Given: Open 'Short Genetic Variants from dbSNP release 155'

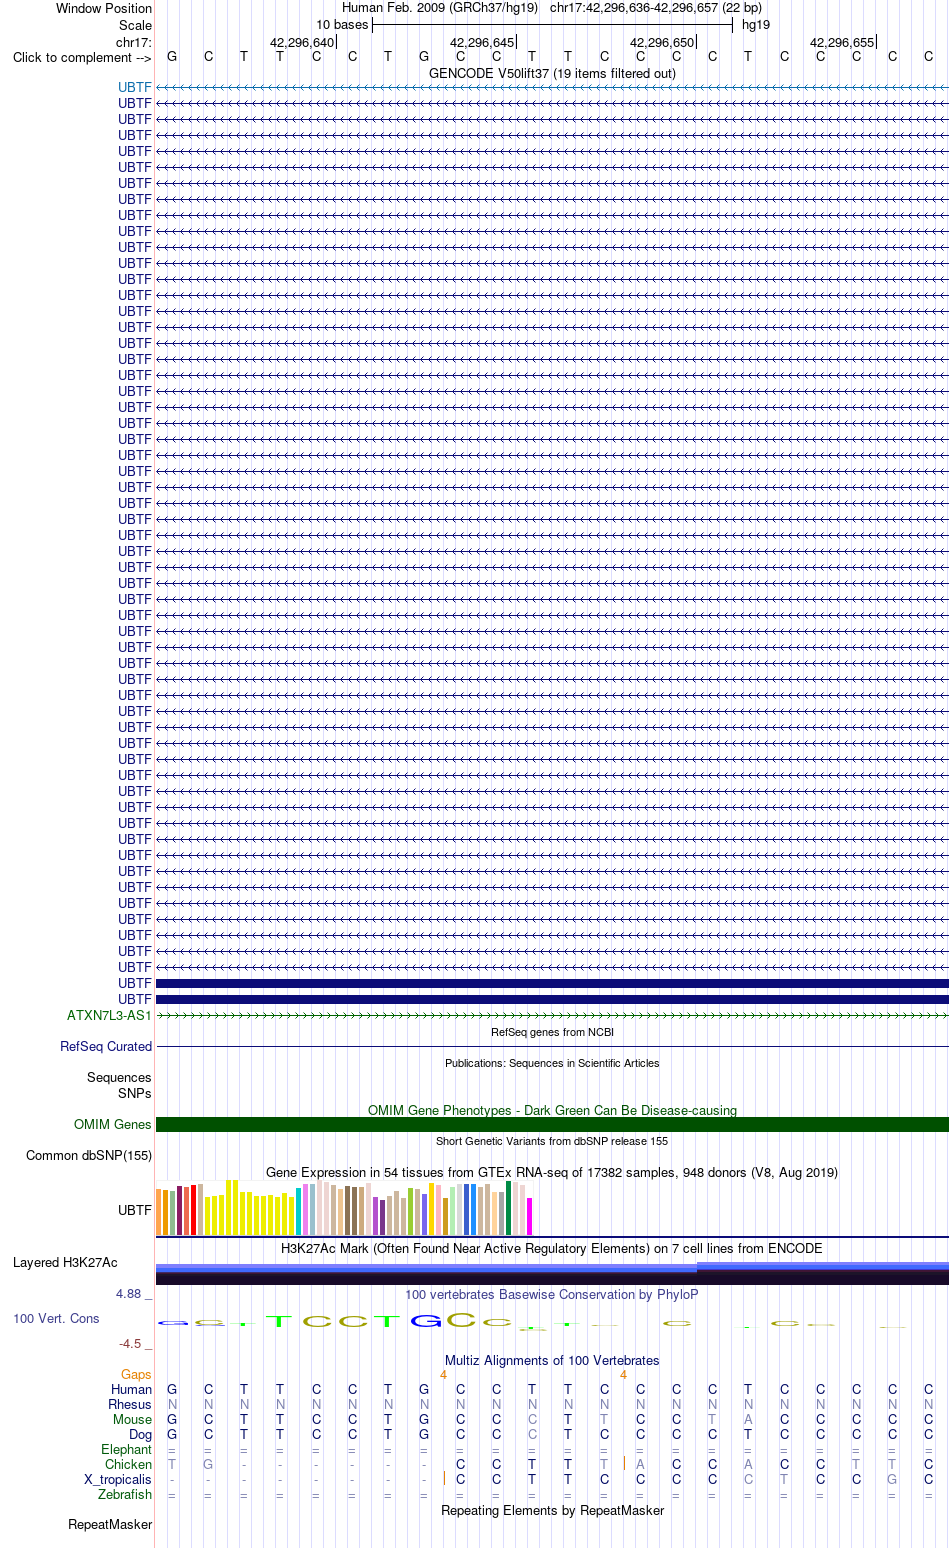Looking at the screenshot, I should [x=552, y=1141].
